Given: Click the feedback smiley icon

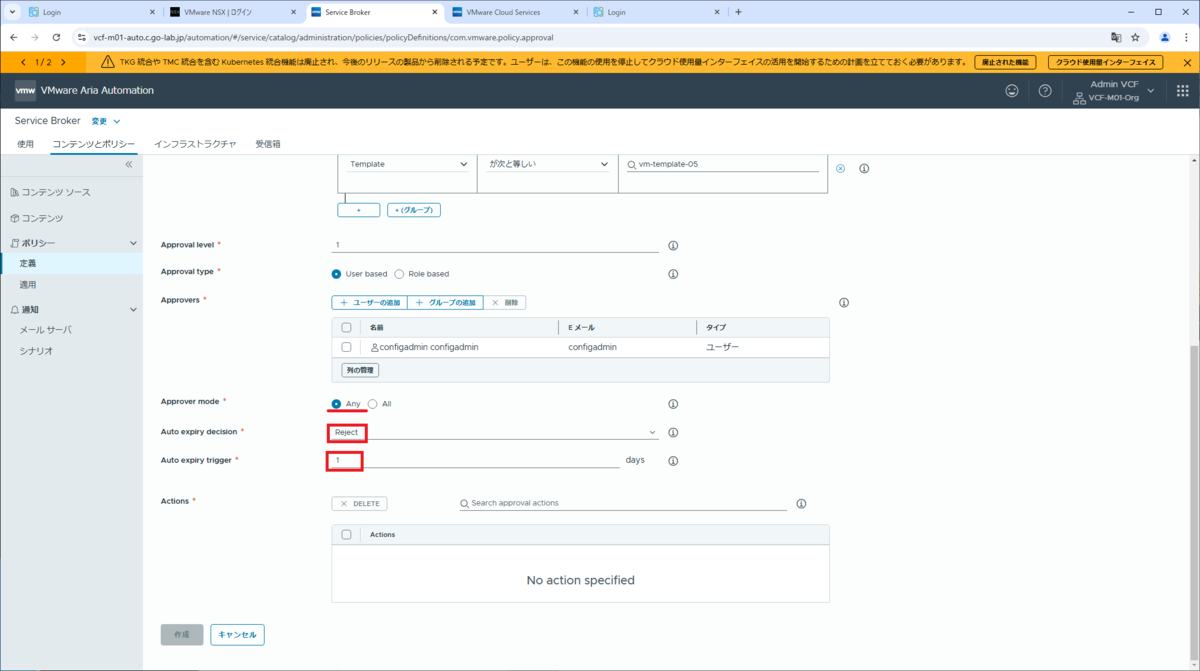Looking at the screenshot, I should click(x=1012, y=90).
